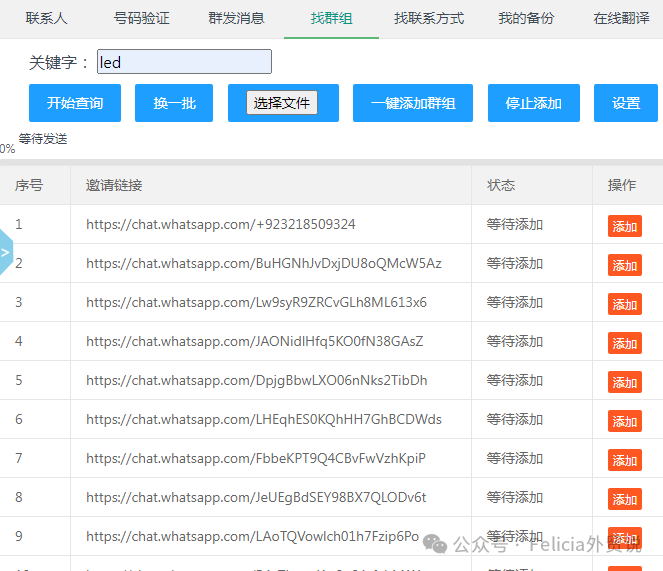Add group BuHGNhJvDxjDU8oQMcW5Az

pos(625,265)
